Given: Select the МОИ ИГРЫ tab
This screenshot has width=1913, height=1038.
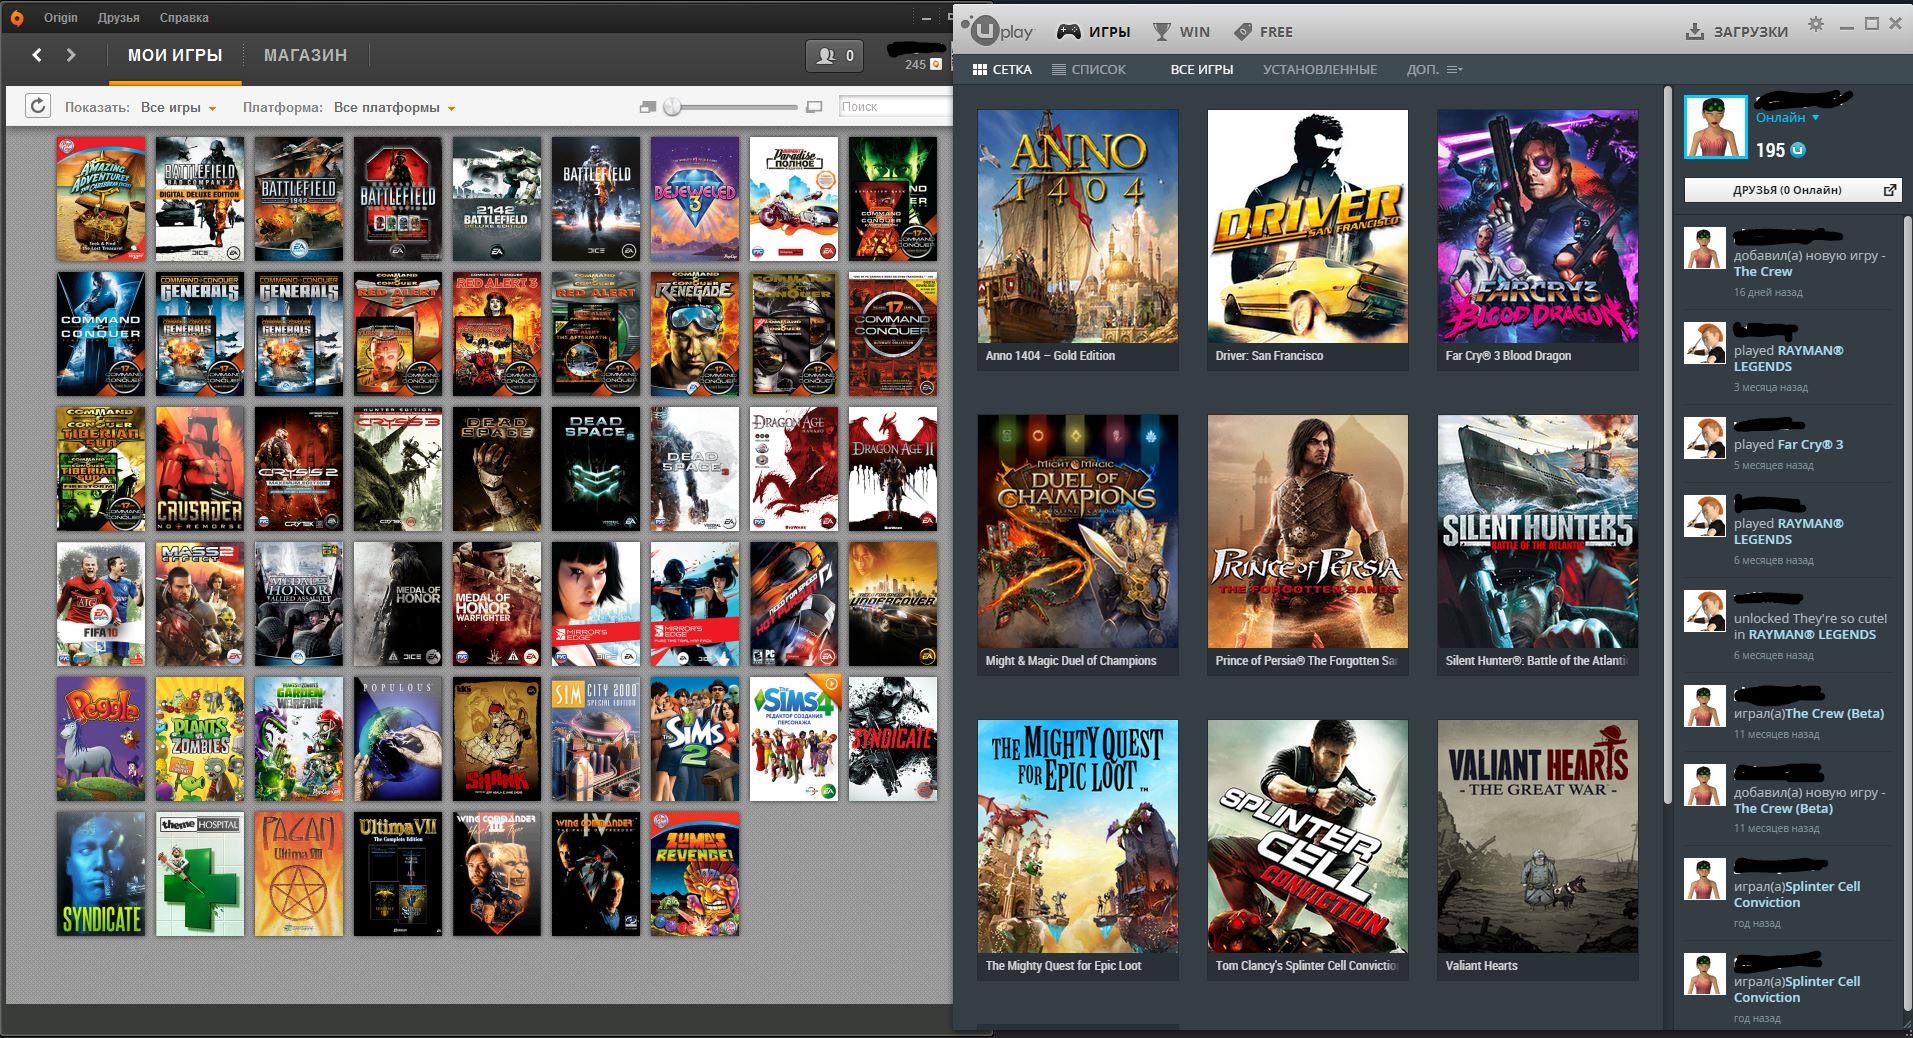Looking at the screenshot, I should point(175,56).
